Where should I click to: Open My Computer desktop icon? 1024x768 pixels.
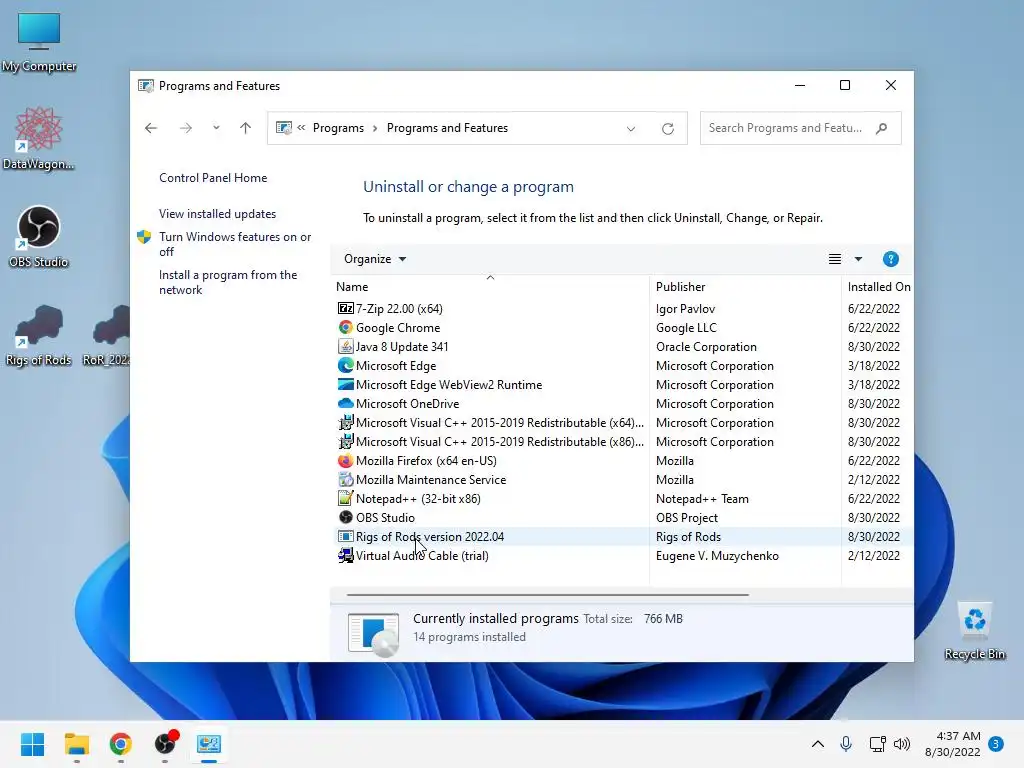pos(39,42)
